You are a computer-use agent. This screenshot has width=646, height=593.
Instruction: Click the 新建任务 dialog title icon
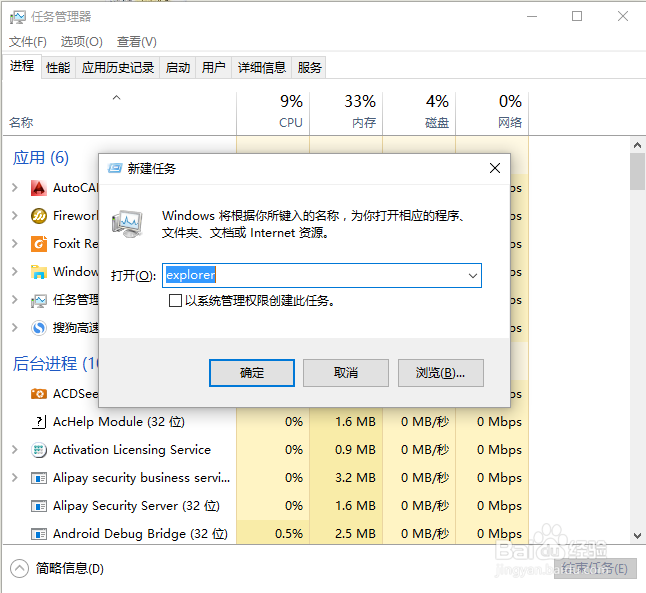pos(115,168)
